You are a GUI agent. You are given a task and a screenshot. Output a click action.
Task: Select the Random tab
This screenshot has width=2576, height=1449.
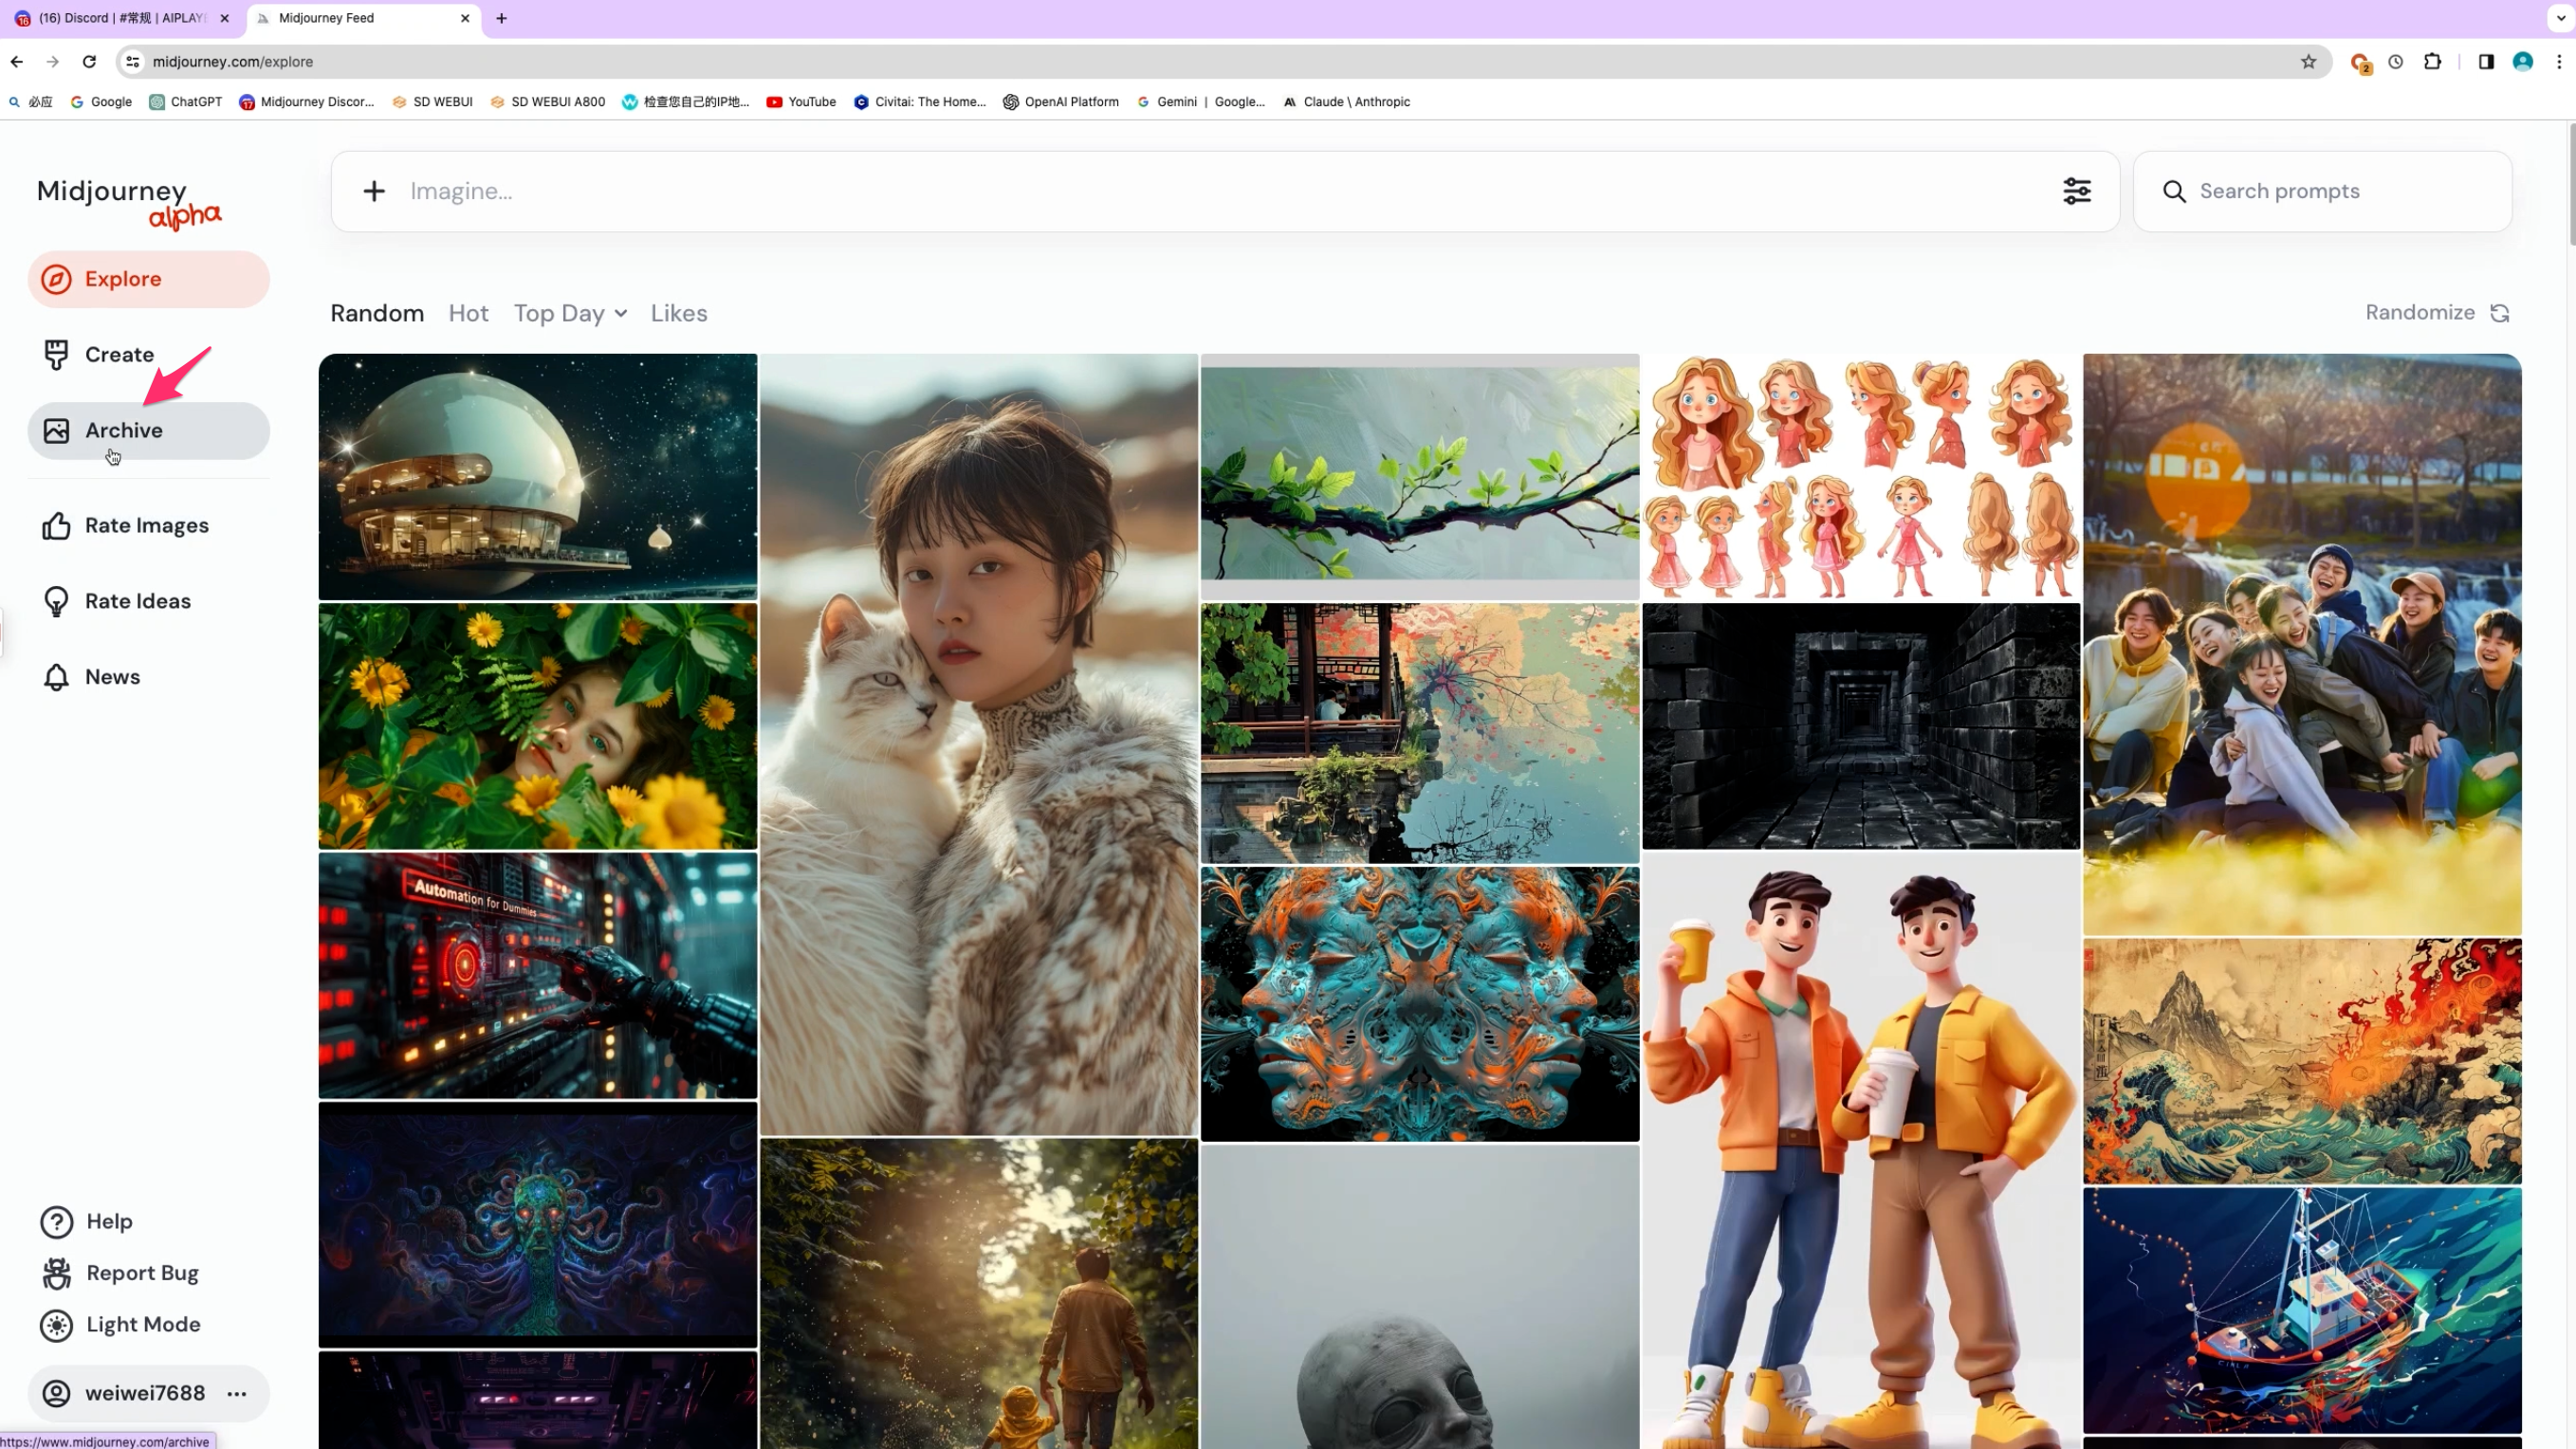click(377, 314)
